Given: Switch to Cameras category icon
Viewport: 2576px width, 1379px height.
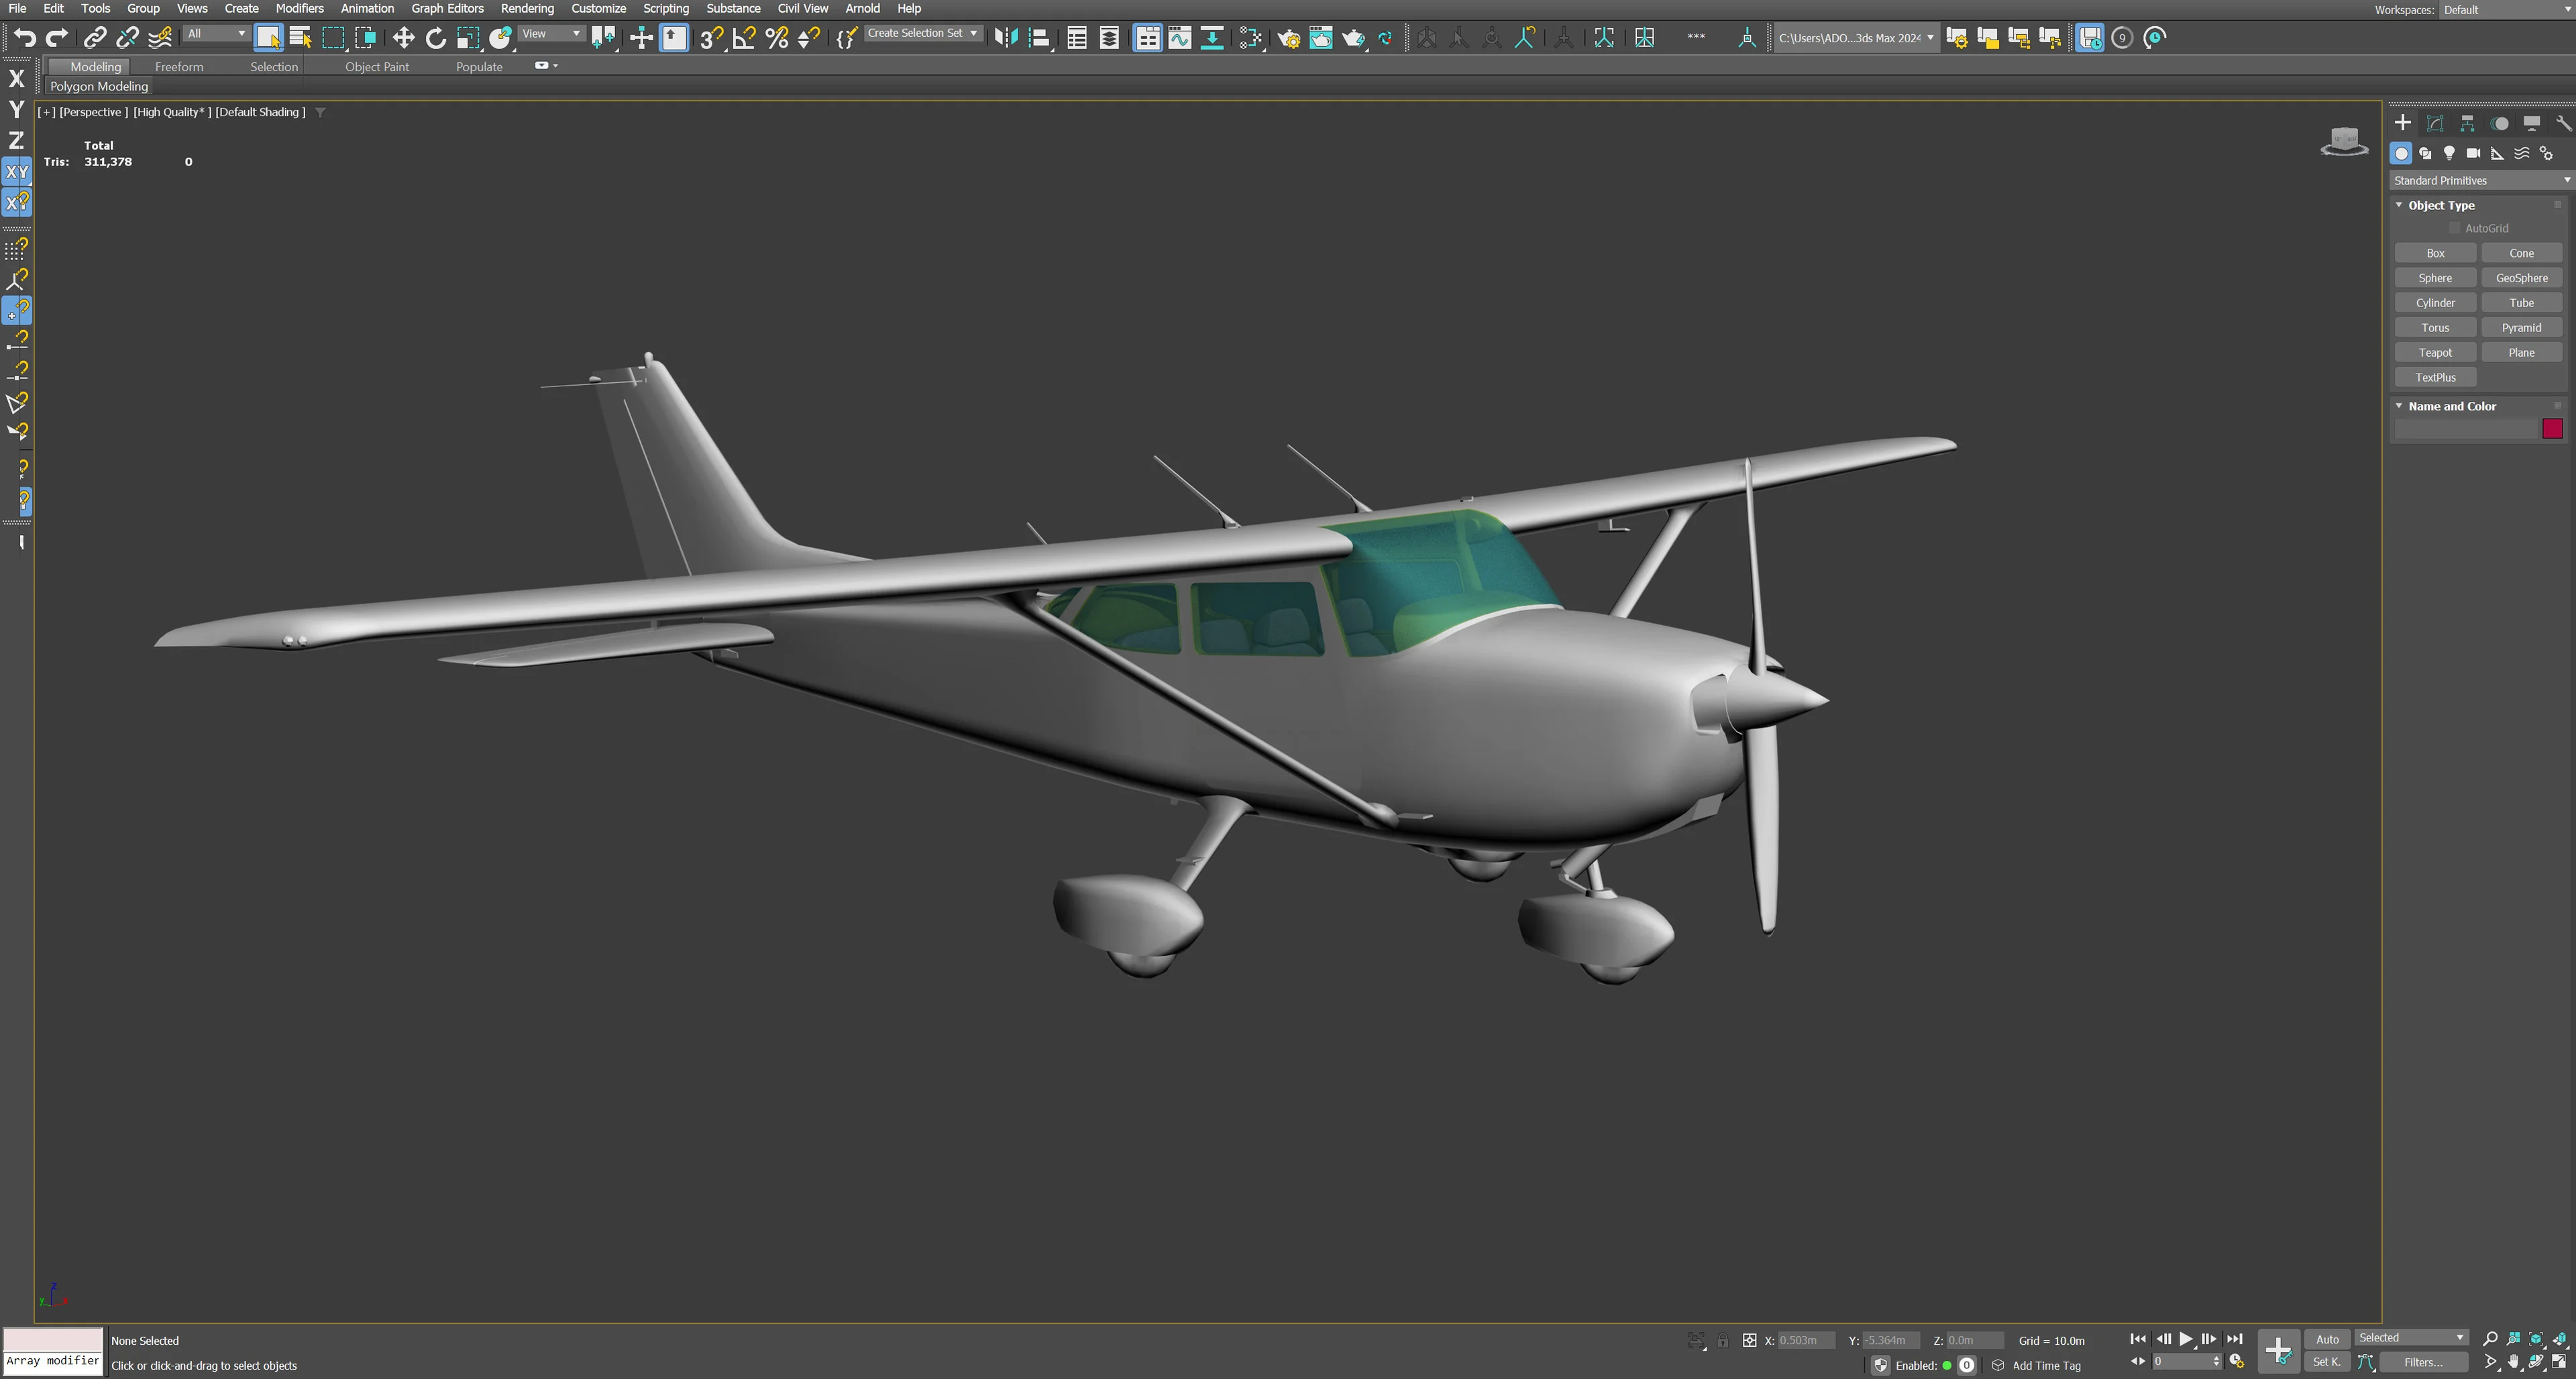Looking at the screenshot, I should pyautogui.click(x=2473, y=153).
